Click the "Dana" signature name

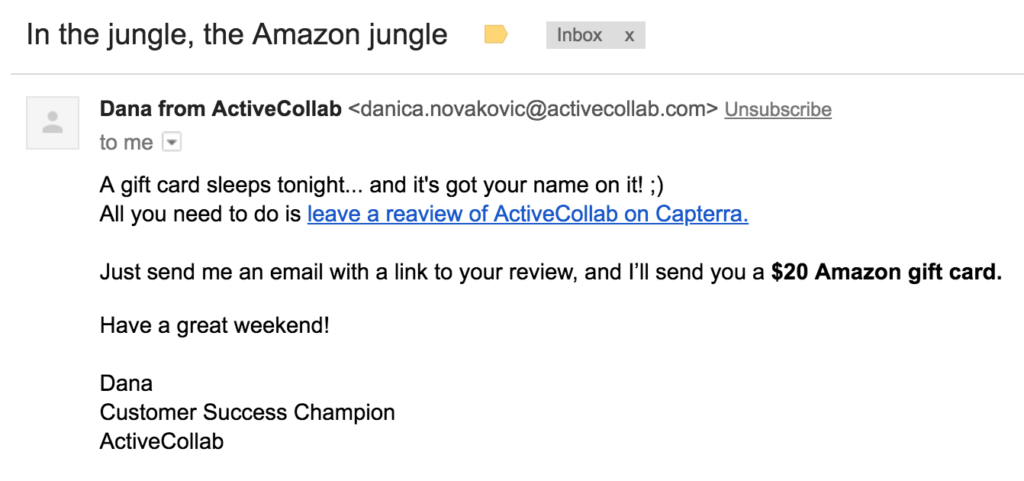(x=126, y=383)
